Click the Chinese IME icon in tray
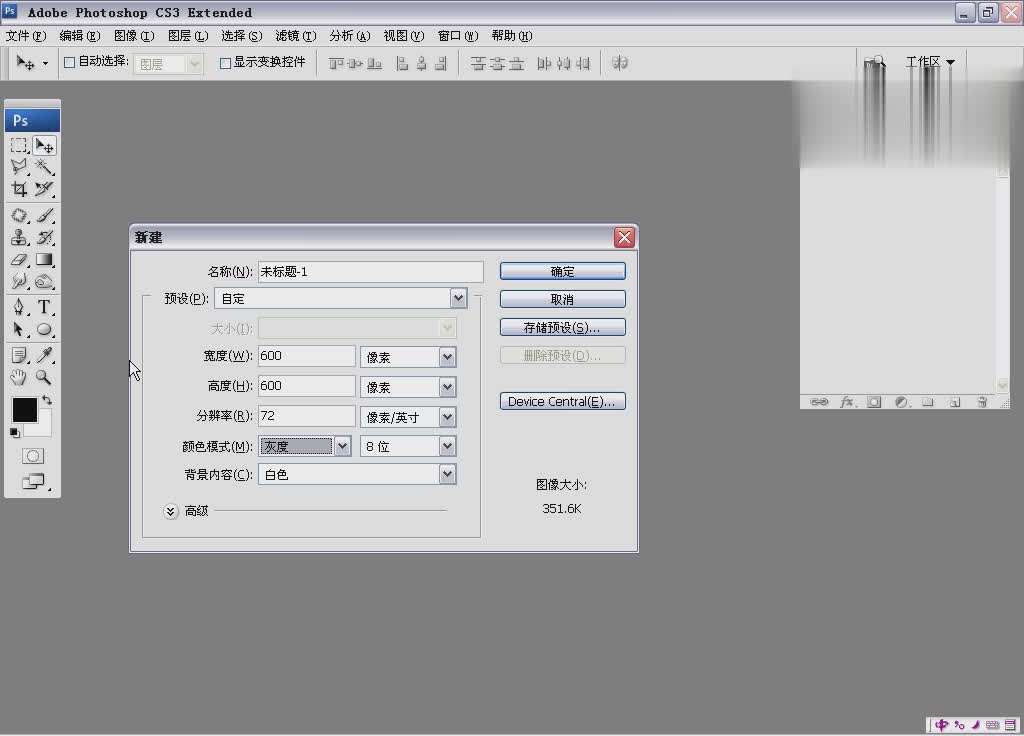 tap(941, 724)
